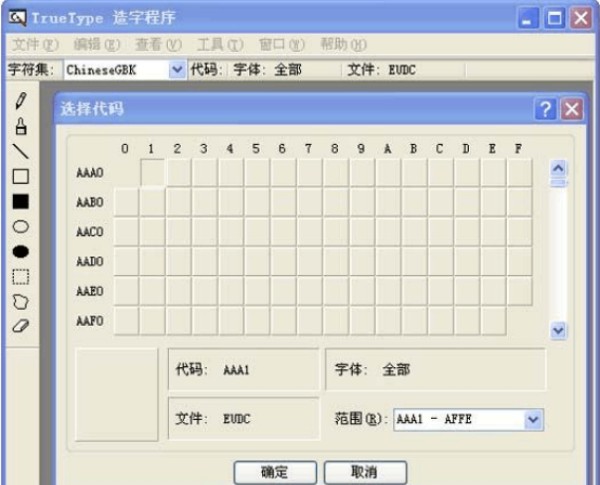The image size is (600, 485).
Task: Expand the 范围 AAA1 - AFFE dropdown
Action: (533, 420)
